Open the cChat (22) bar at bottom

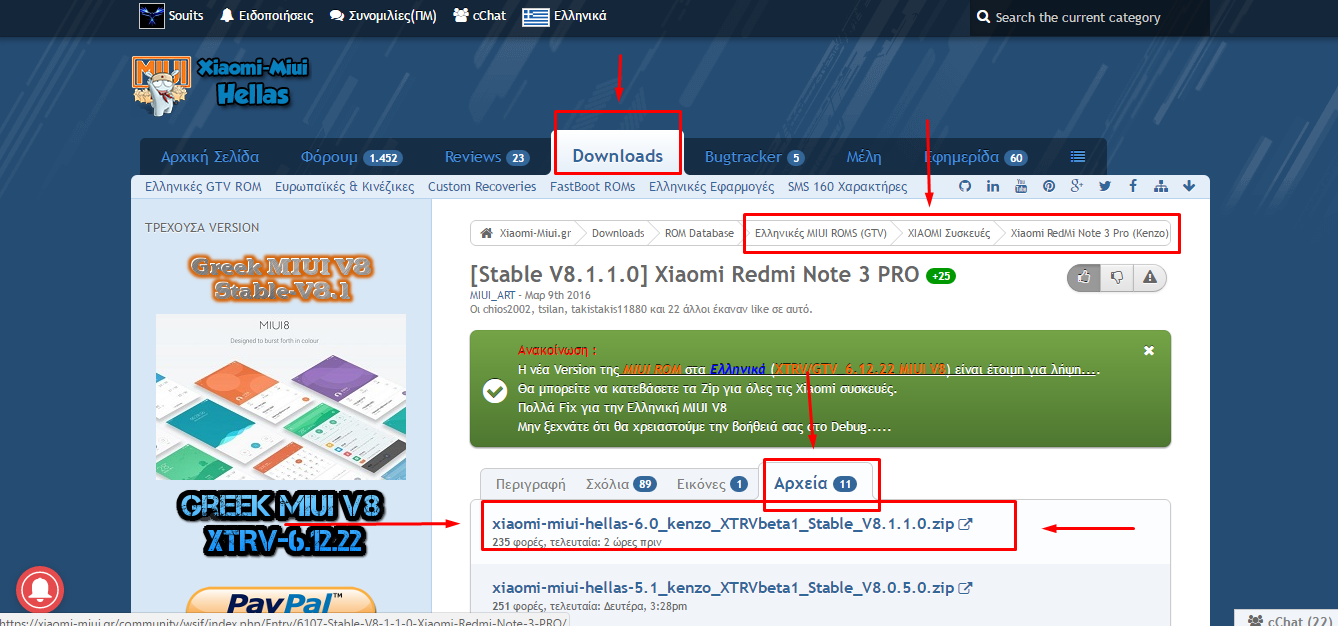pyautogui.click(x=1287, y=618)
